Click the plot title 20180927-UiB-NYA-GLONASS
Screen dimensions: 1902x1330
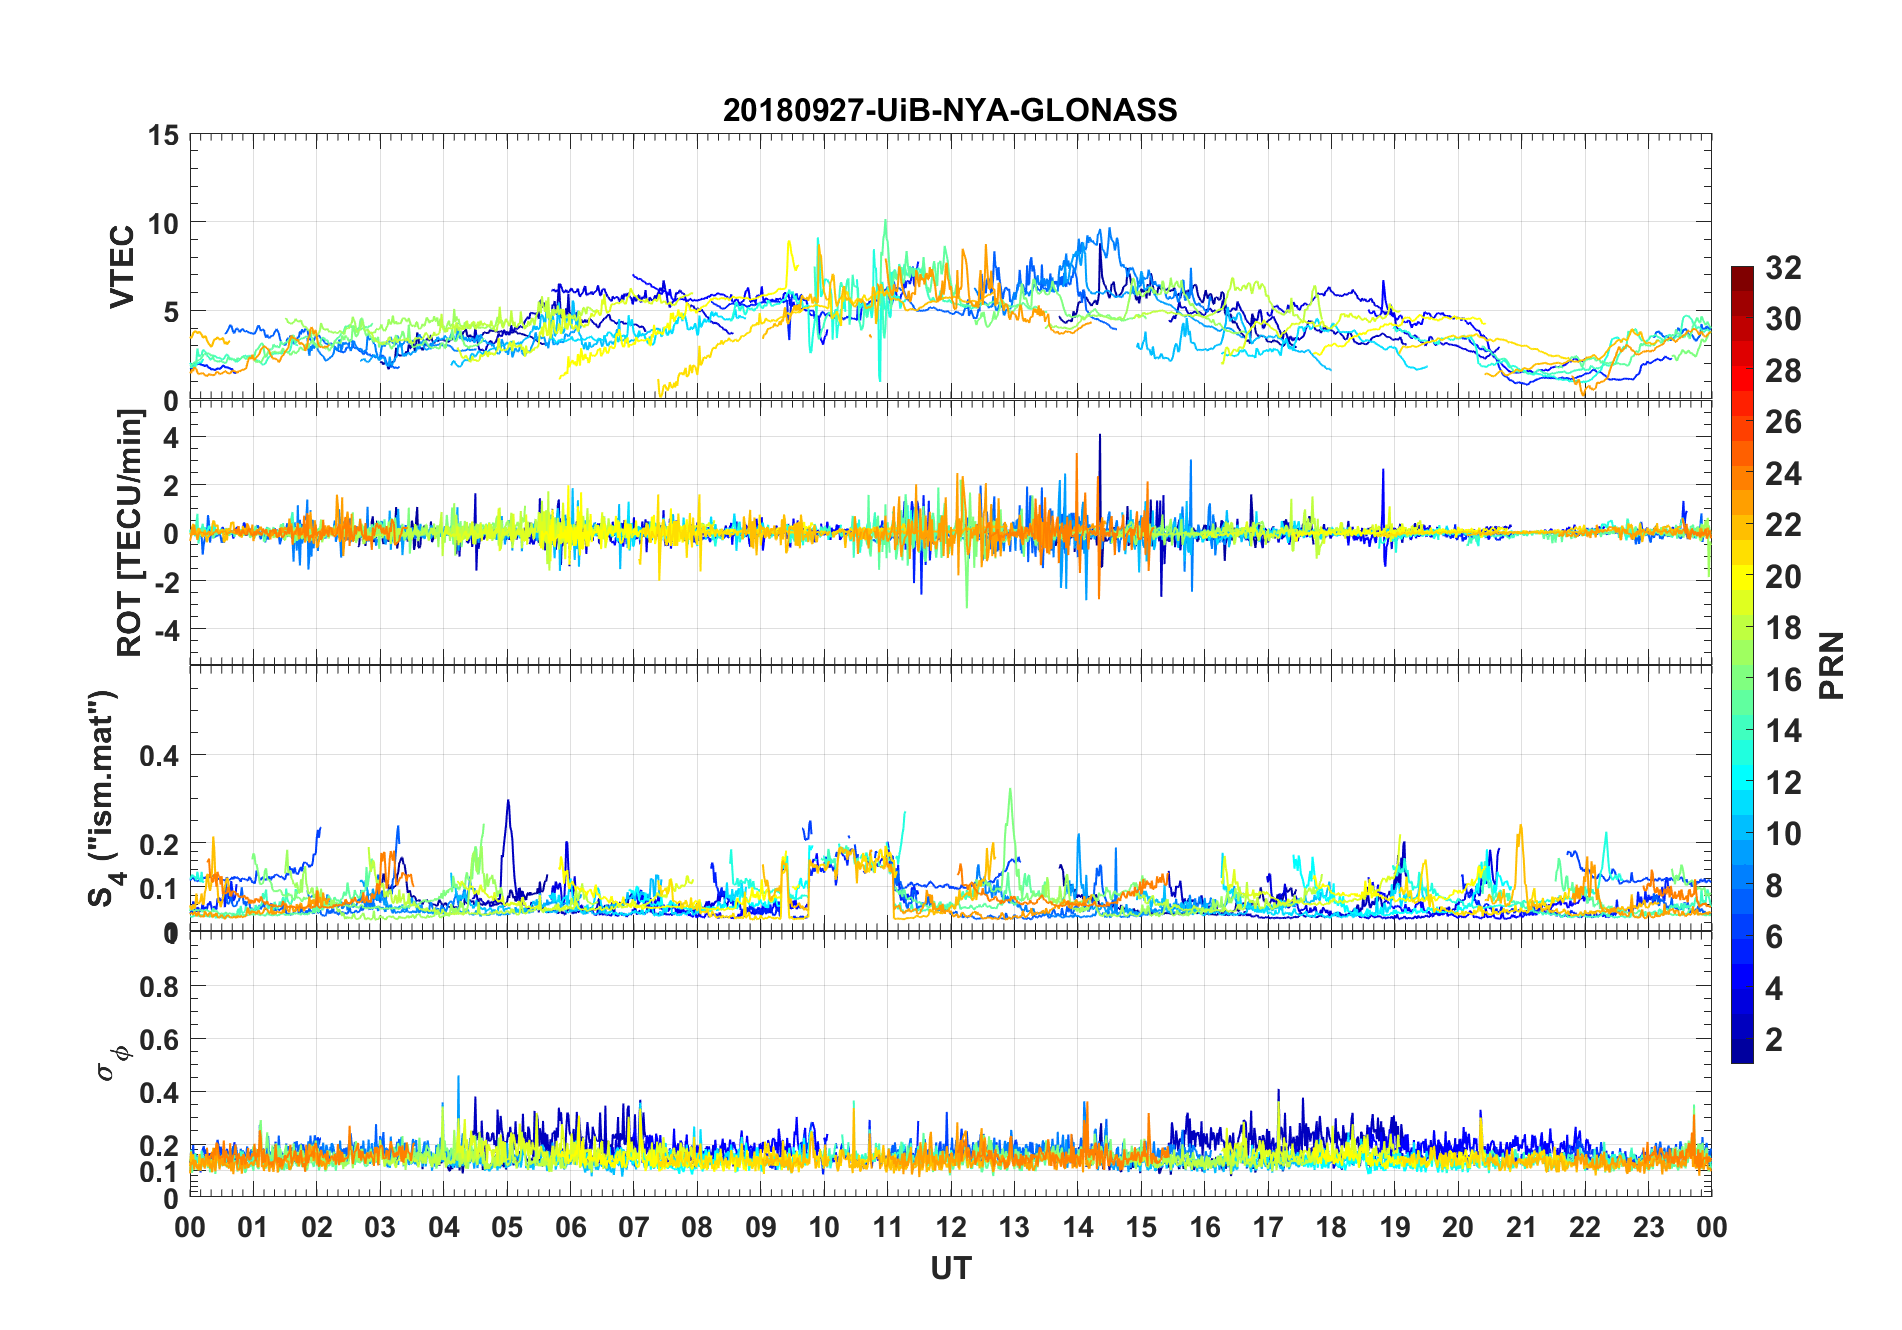coord(950,110)
